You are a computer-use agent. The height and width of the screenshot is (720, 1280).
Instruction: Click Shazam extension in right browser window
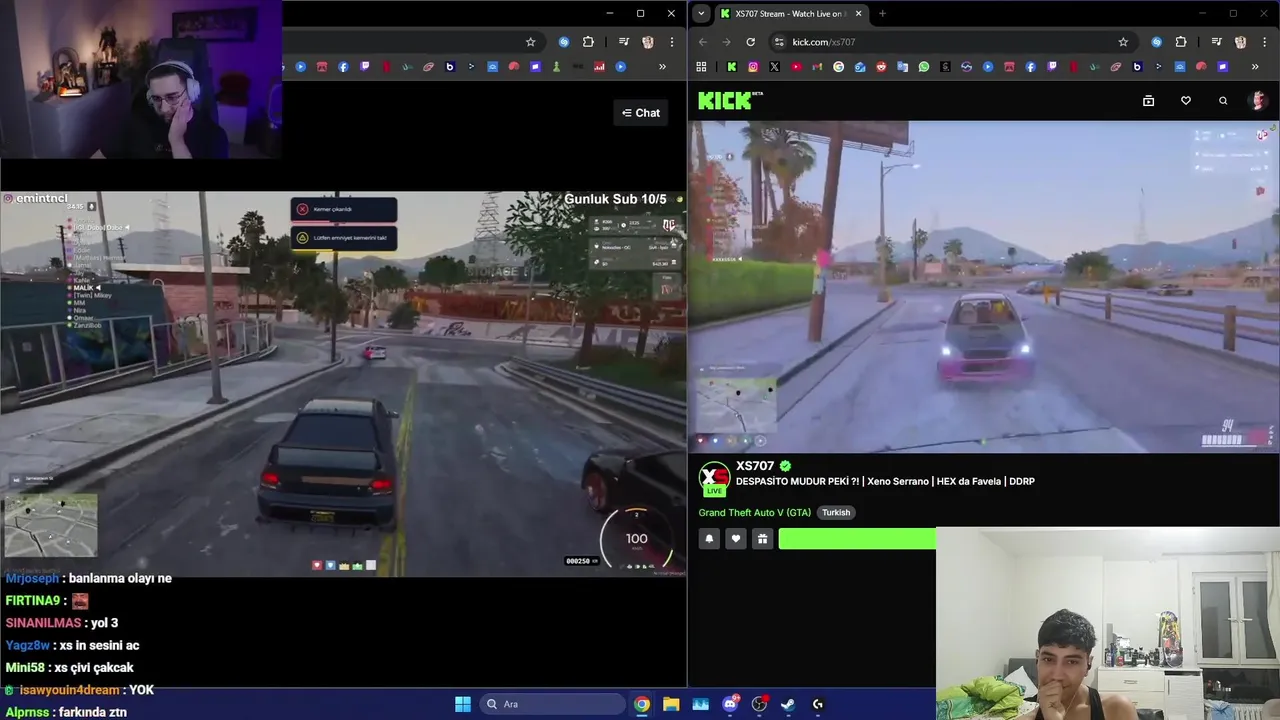1156,42
